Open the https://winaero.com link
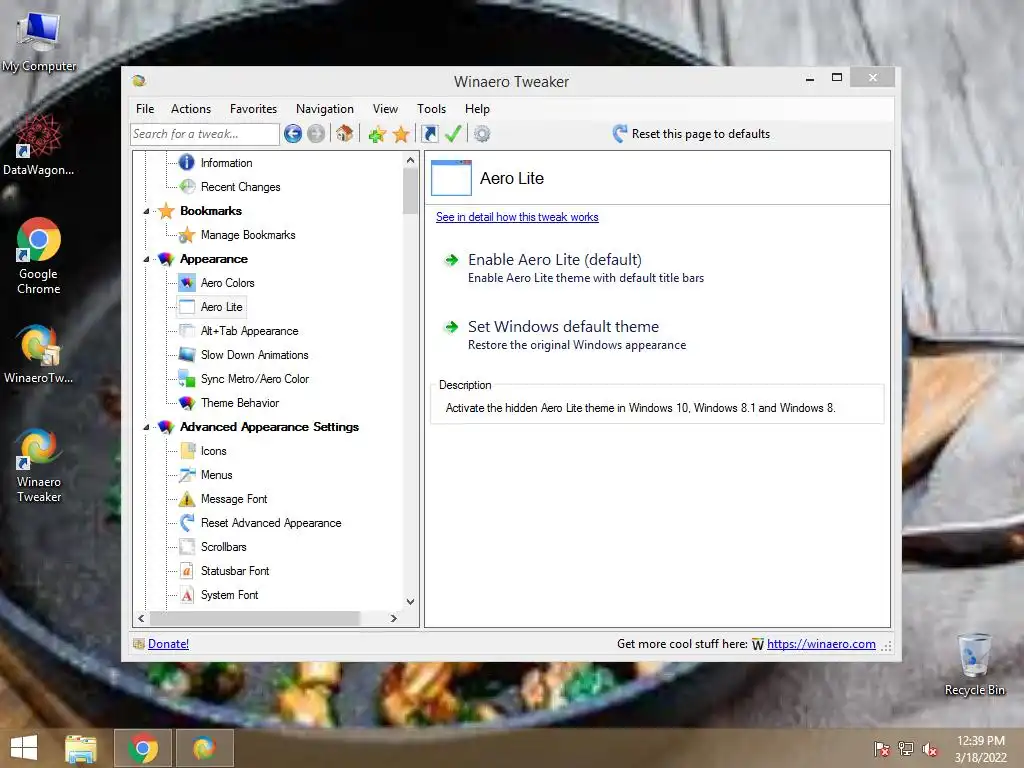Screen dimensions: 1024x768 [821, 644]
